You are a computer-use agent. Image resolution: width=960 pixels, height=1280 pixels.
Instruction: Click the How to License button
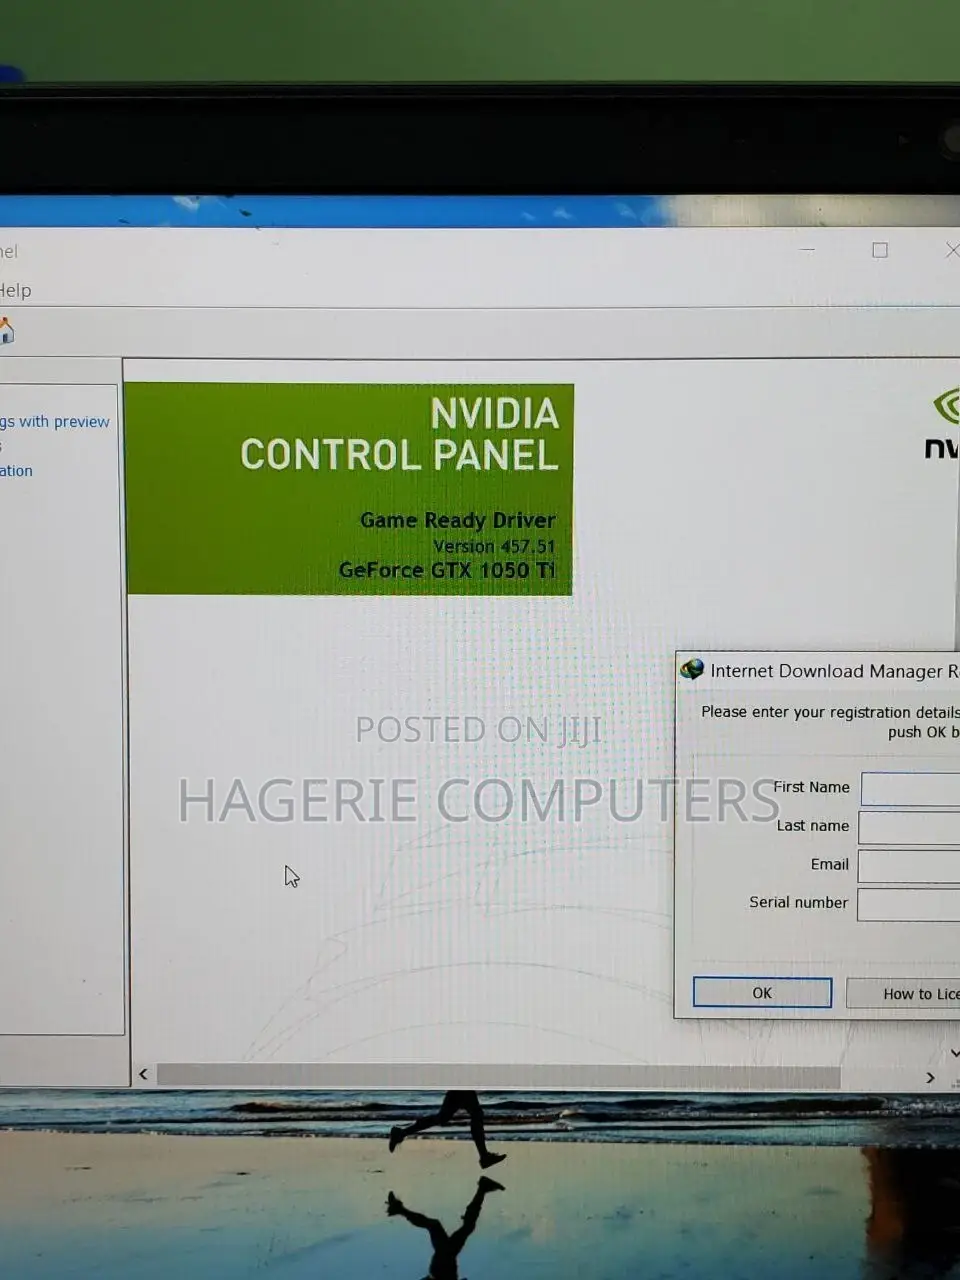[903, 993]
